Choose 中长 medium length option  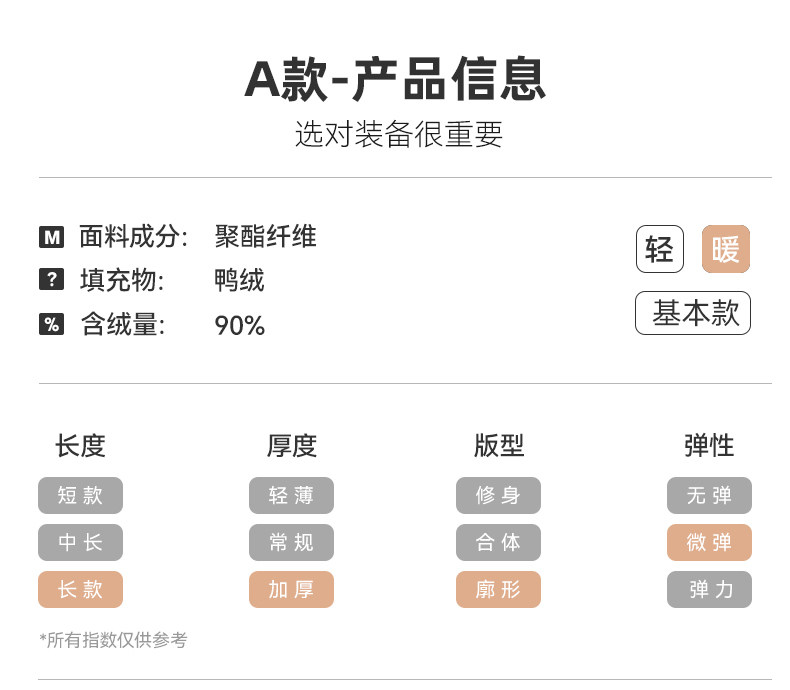pos(80,542)
